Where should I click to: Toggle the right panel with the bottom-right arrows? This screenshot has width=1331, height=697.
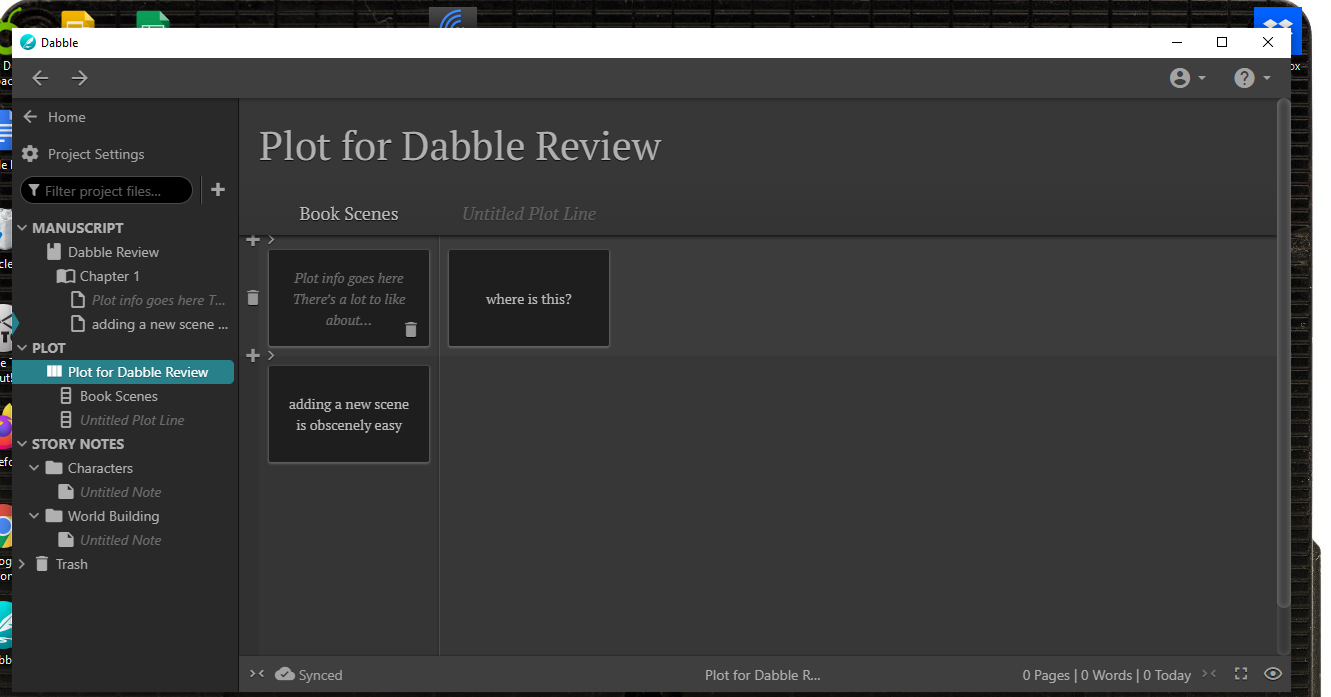pyautogui.click(x=1209, y=675)
